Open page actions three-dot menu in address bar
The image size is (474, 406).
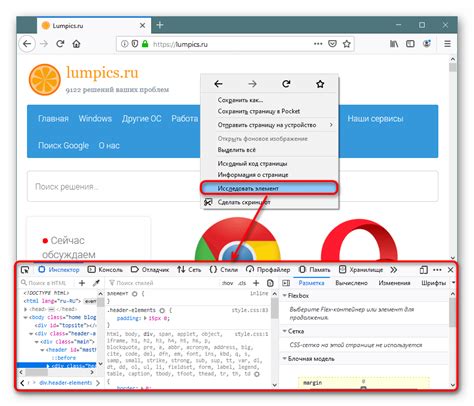(318, 44)
